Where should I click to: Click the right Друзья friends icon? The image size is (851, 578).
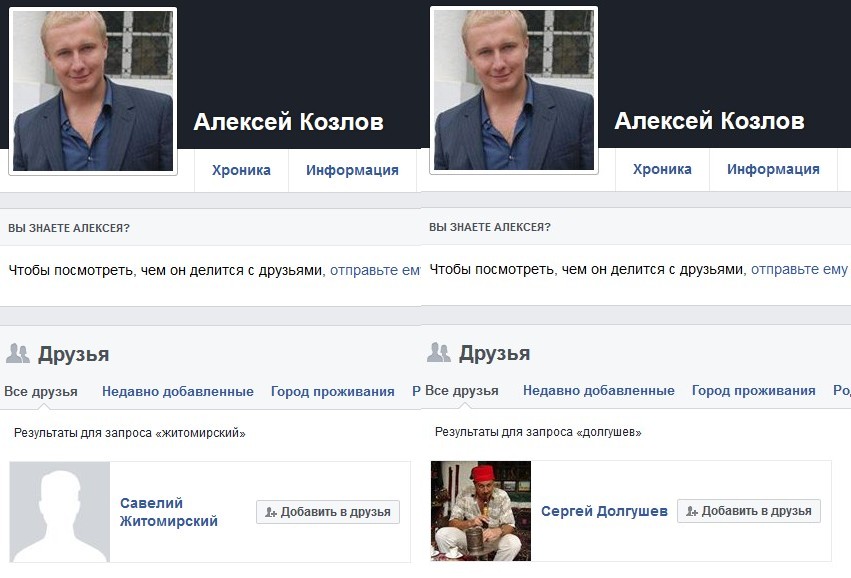tap(439, 352)
